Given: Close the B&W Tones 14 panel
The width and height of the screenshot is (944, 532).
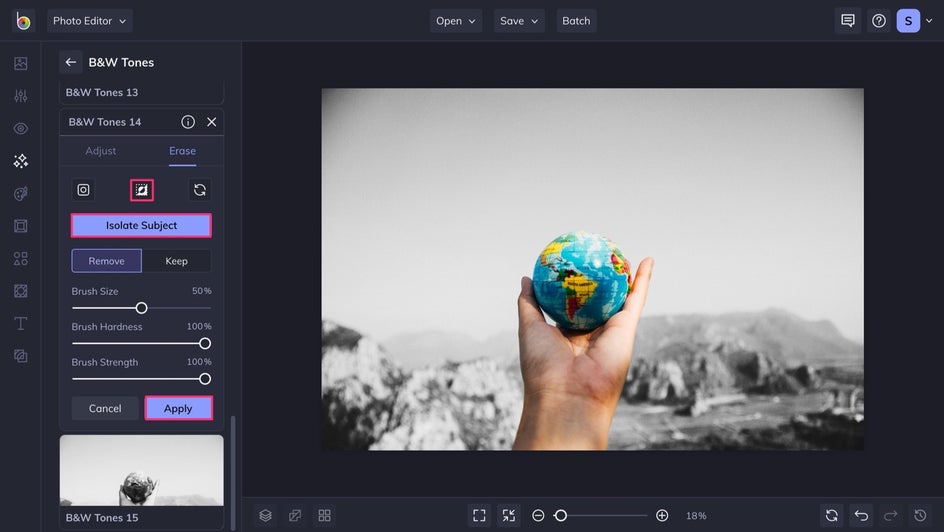Looking at the screenshot, I should pyautogui.click(x=212, y=122).
